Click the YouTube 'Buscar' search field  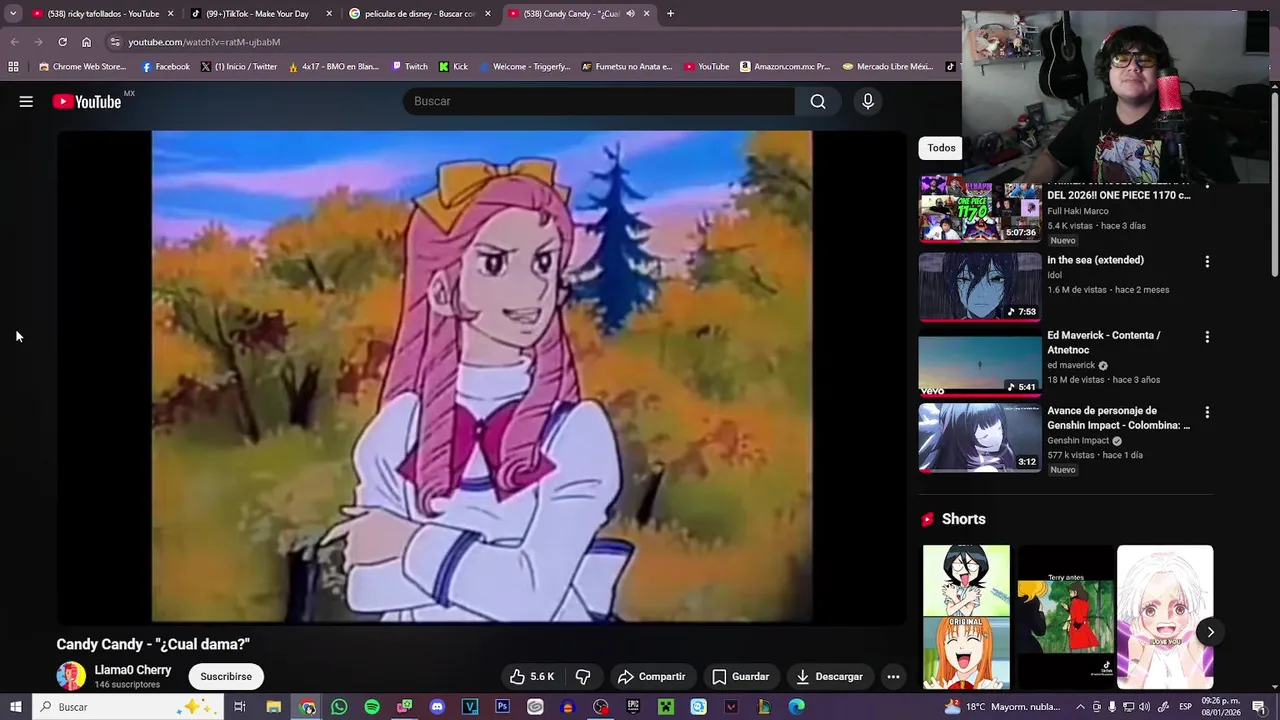pos(598,101)
